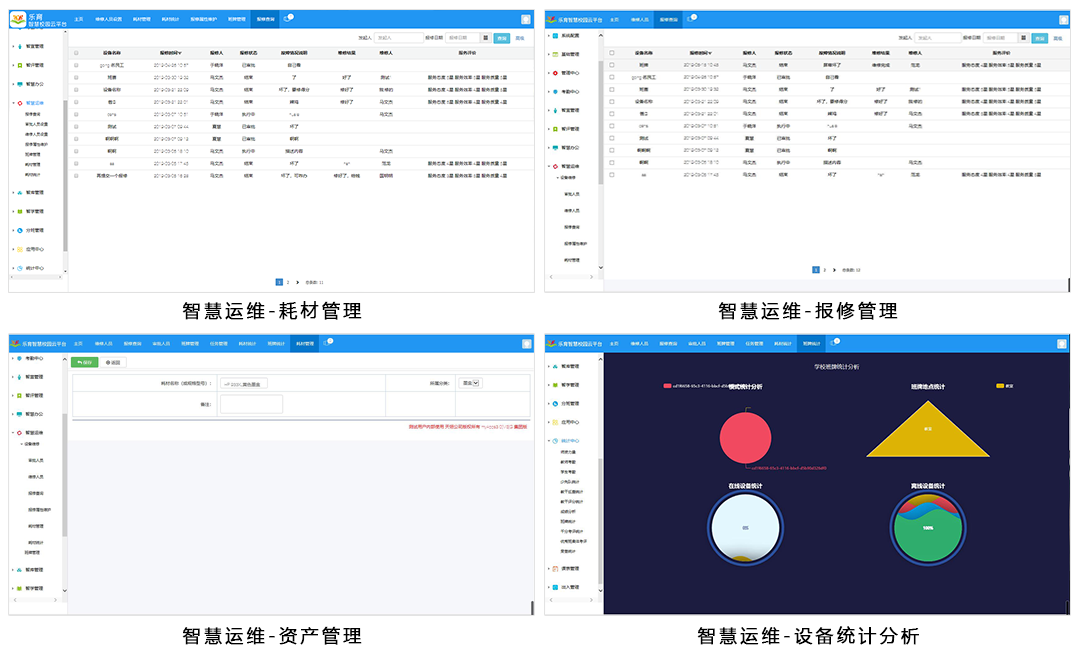Check the 再提交一个报修 row checkbox in 耗材管理 table
Image resolution: width=1080 pixels, height=665 pixels.
(76, 176)
